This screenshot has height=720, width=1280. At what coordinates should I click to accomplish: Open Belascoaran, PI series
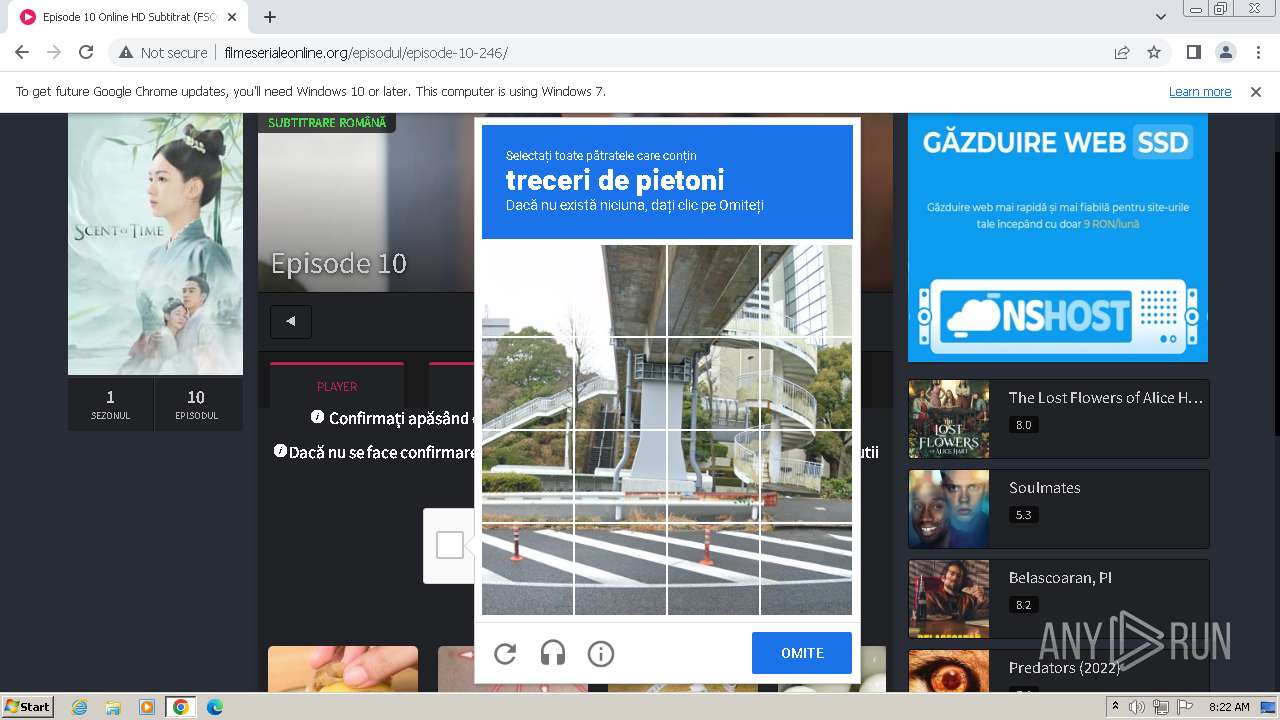pyautogui.click(x=1060, y=577)
